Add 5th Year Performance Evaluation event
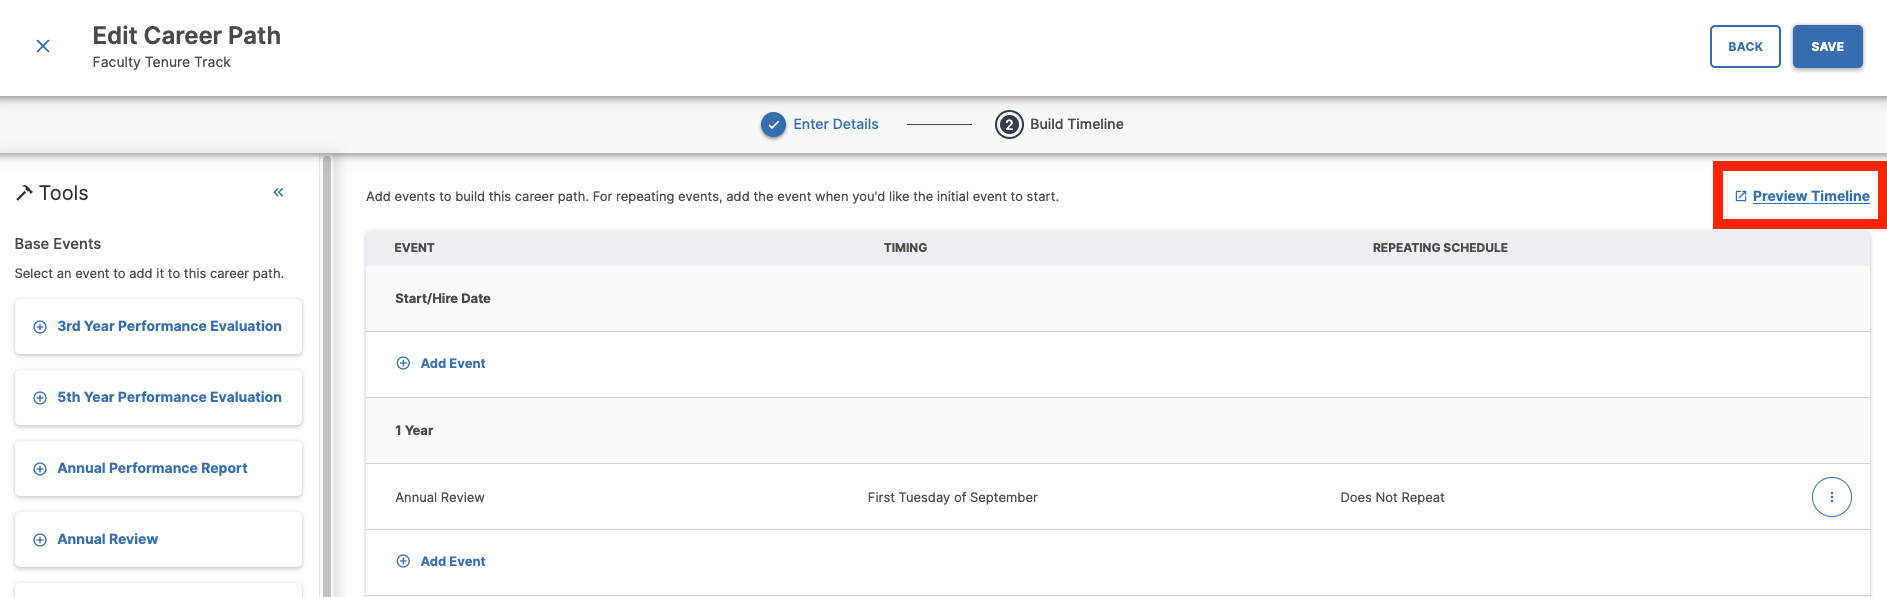Screen dimensions: 1887x597 pos(158,397)
